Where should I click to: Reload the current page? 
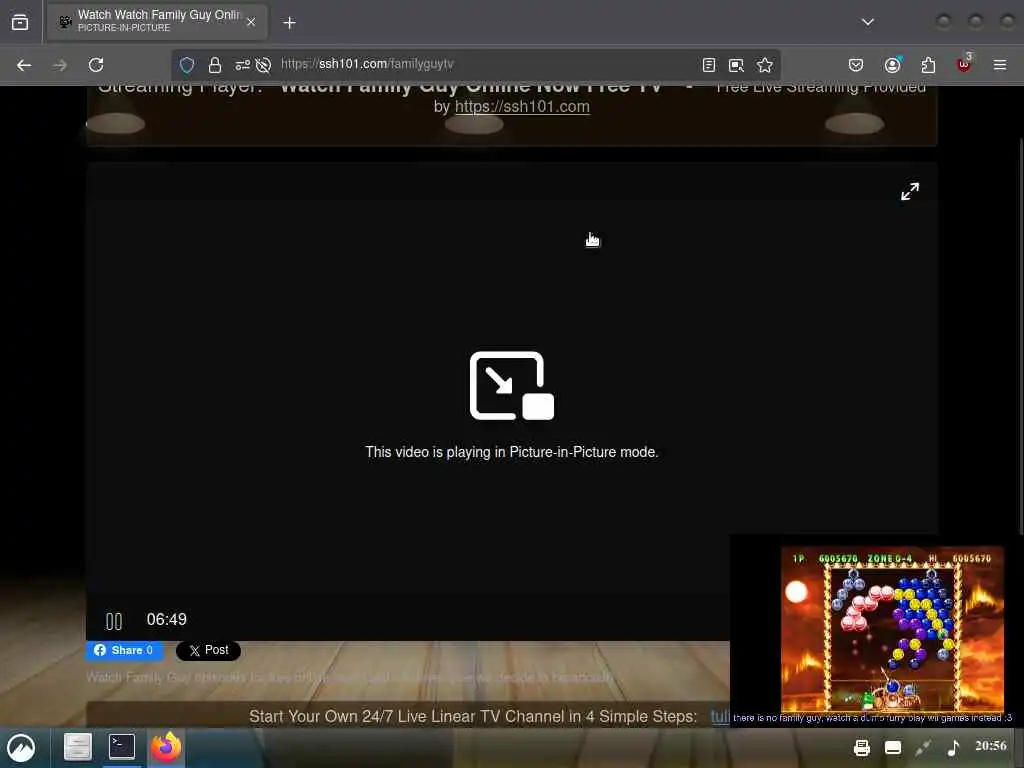[96, 65]
